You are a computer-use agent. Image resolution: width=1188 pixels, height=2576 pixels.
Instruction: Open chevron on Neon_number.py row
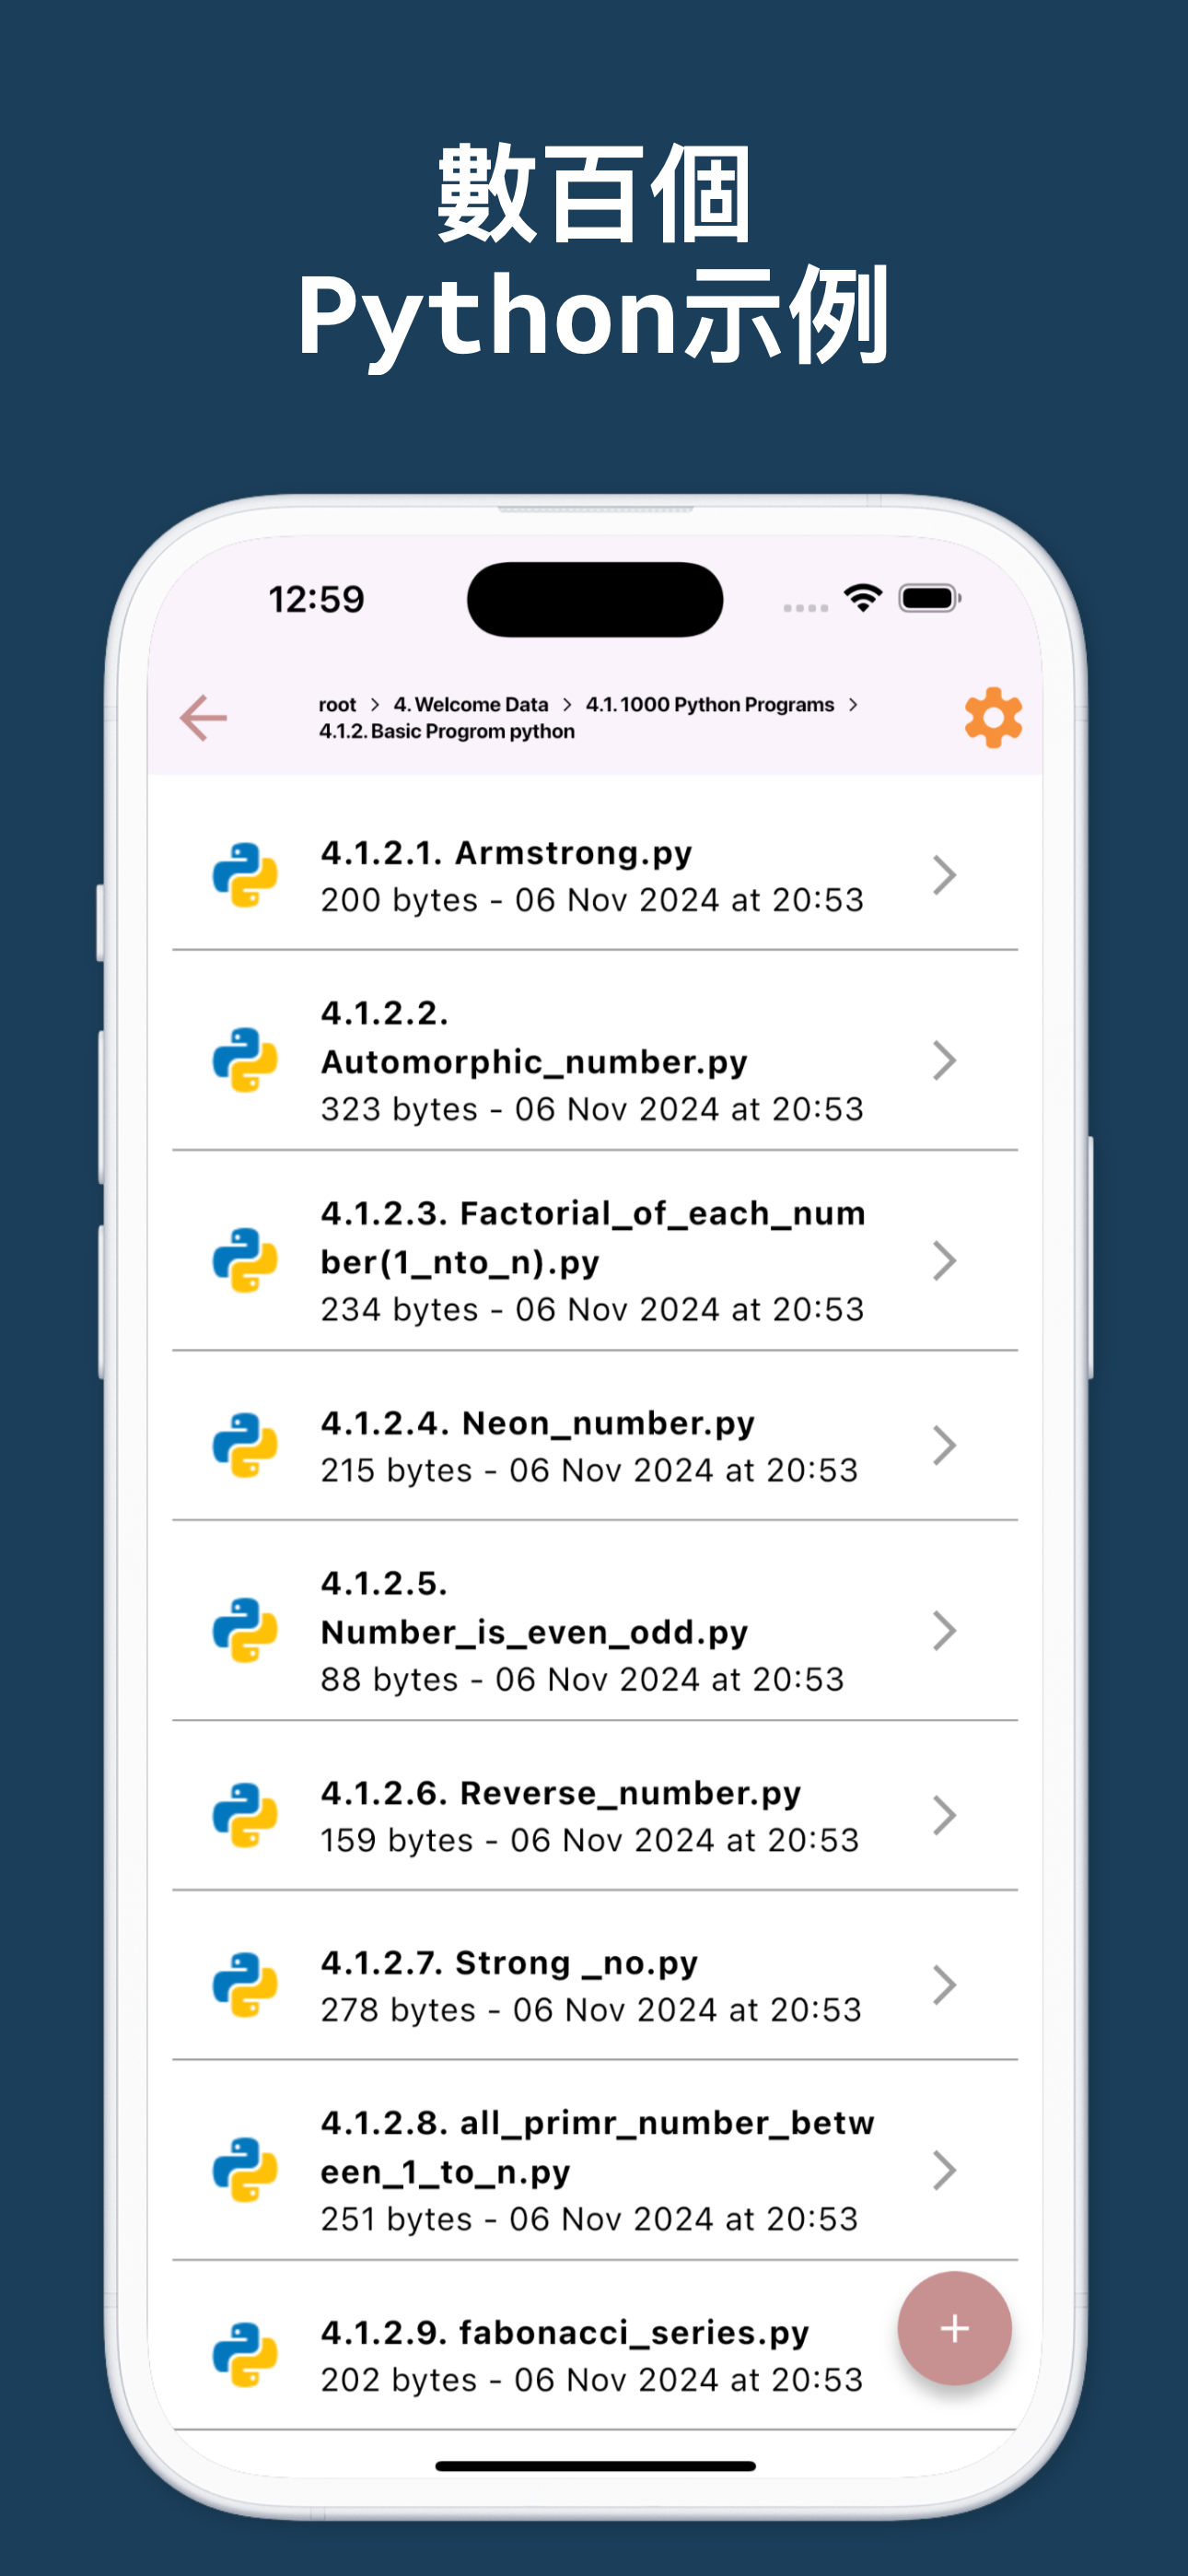[944, 1445]
